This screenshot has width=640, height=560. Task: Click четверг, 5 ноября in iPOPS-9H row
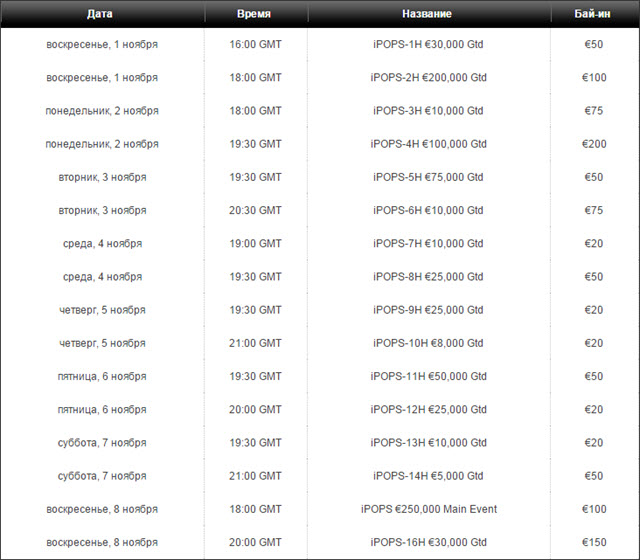coord(102,310)
